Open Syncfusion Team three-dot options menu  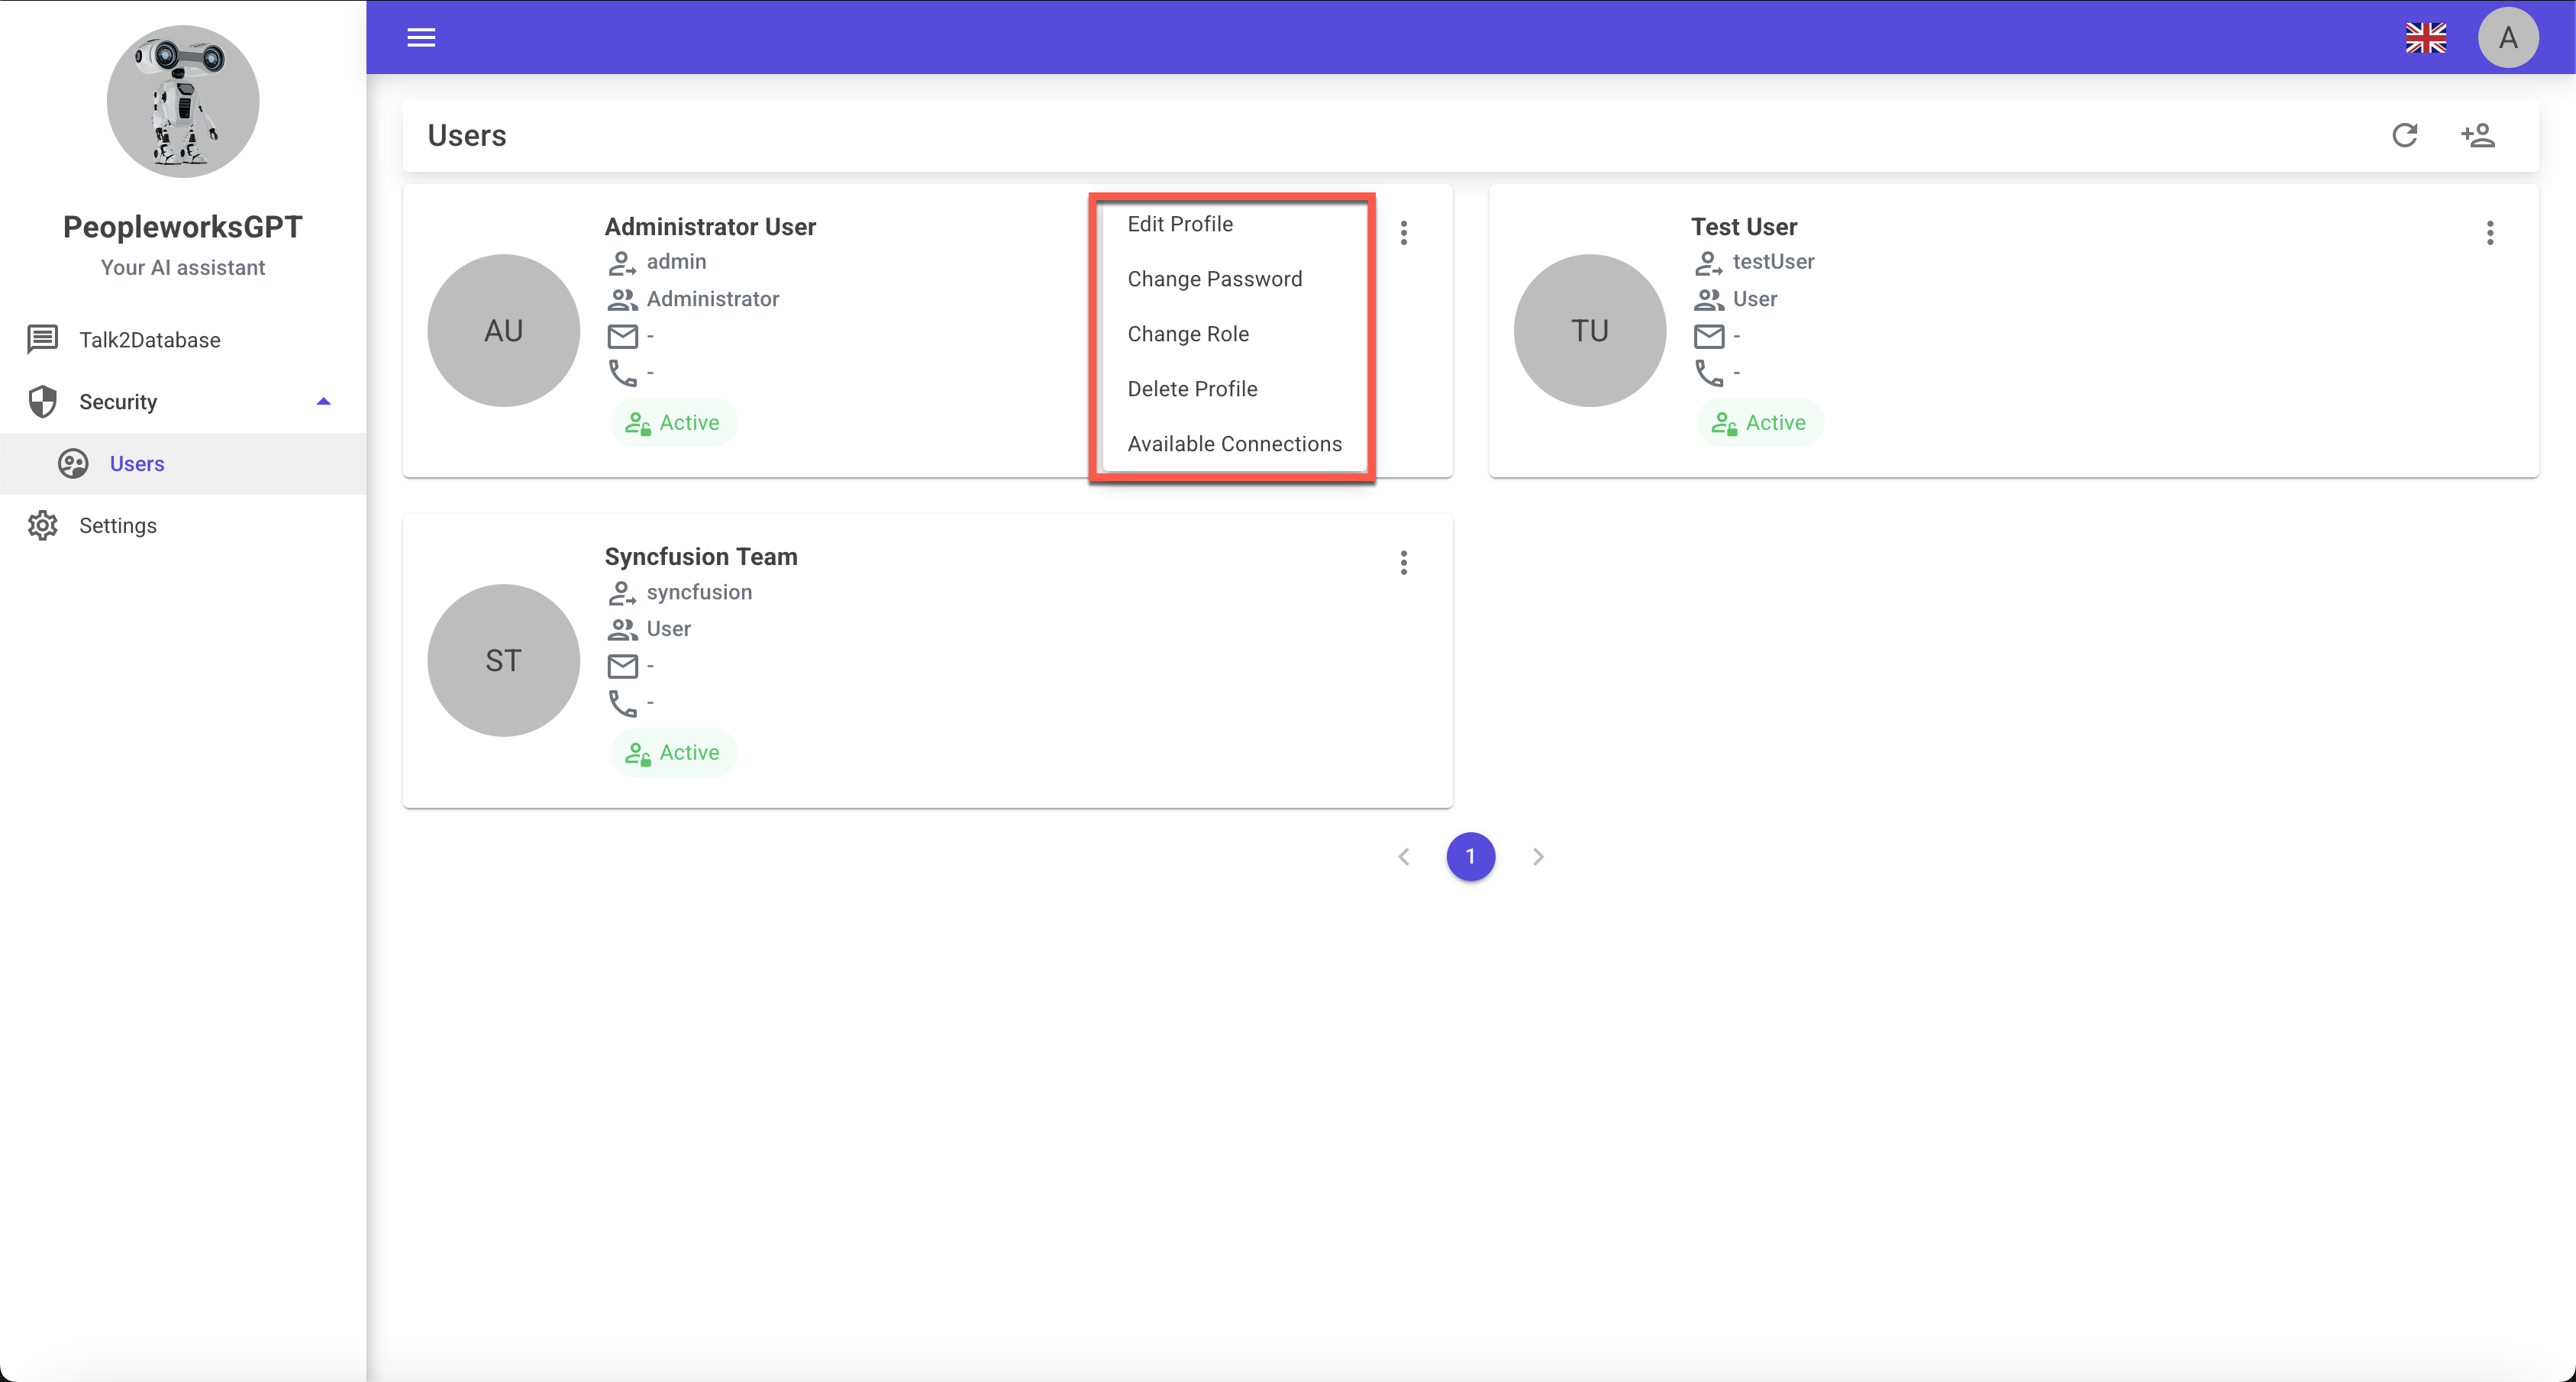pos(1404,563)
